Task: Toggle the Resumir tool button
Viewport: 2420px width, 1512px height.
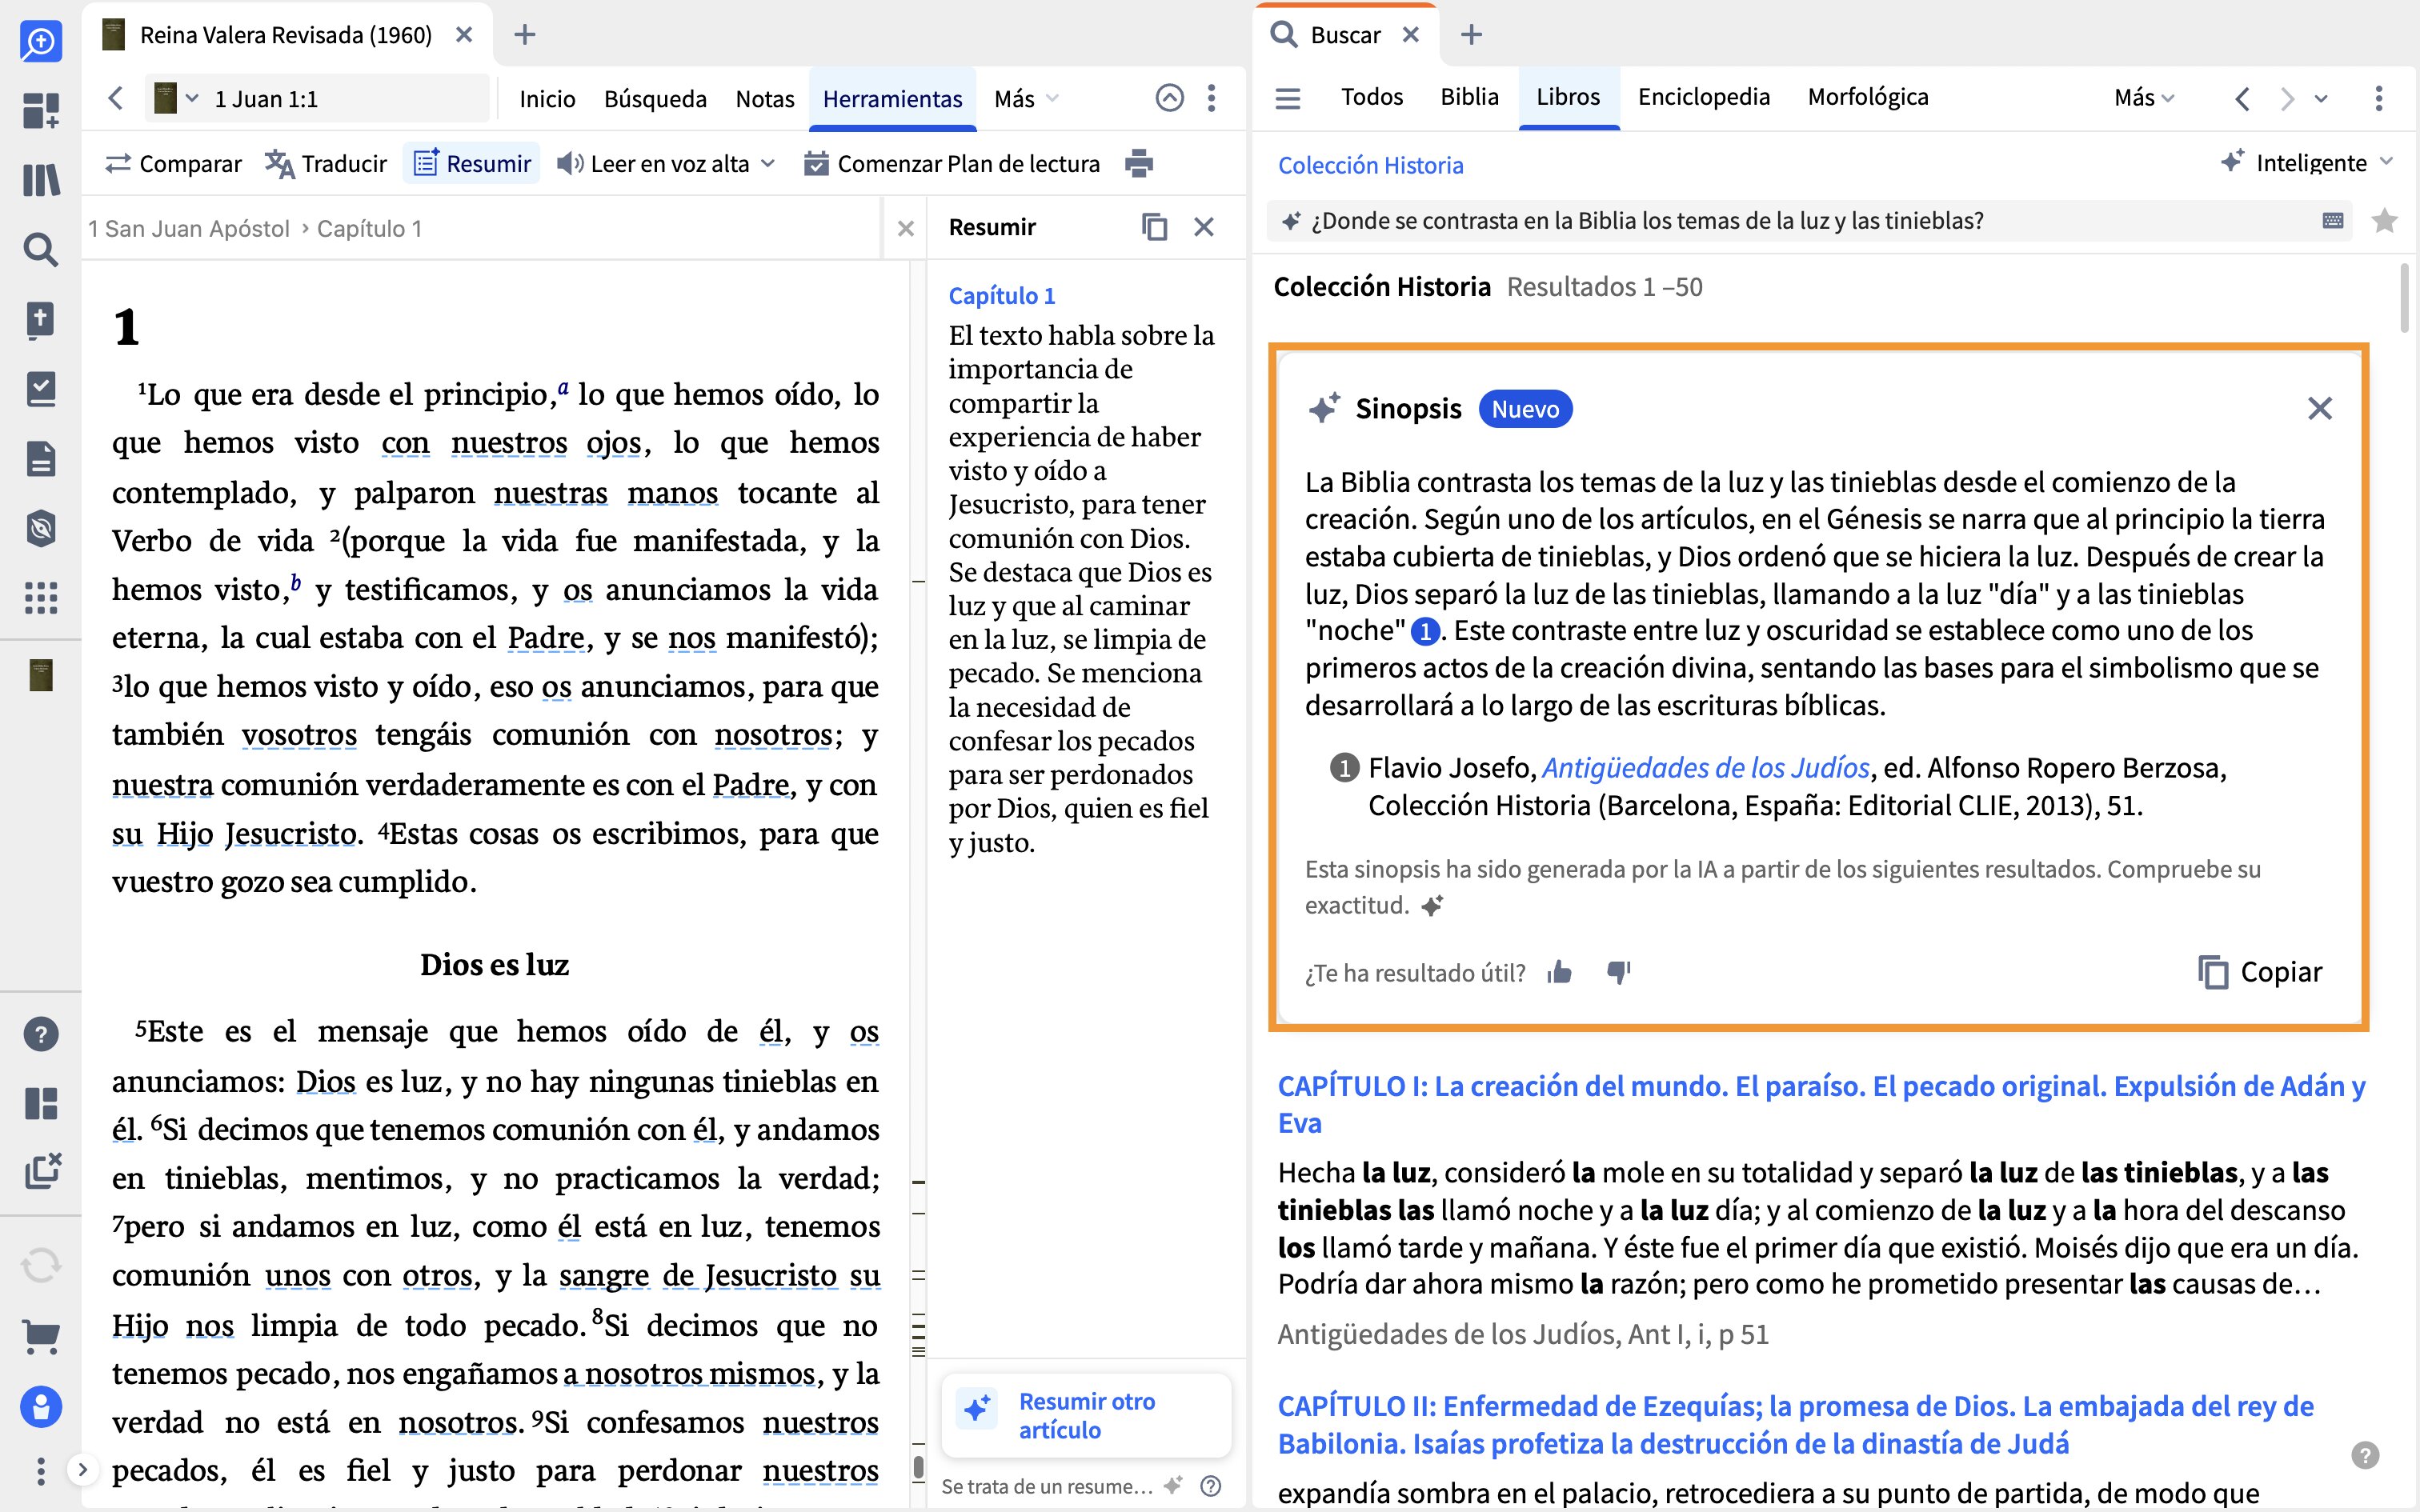Action: pyautogui.click(x=472, y=163)
